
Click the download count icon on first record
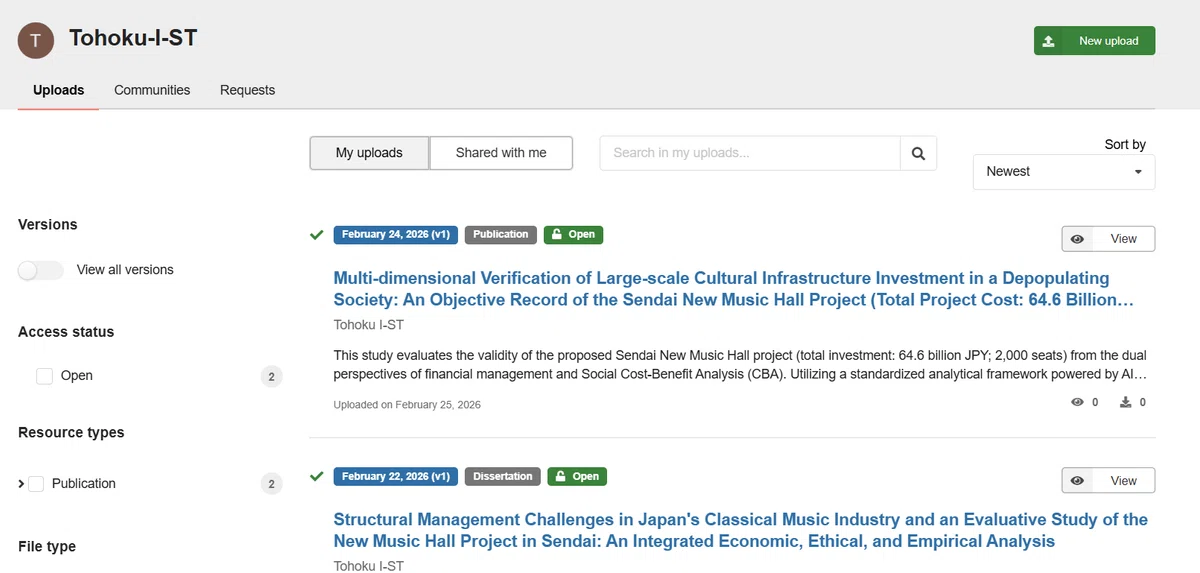coord(1126,402)
